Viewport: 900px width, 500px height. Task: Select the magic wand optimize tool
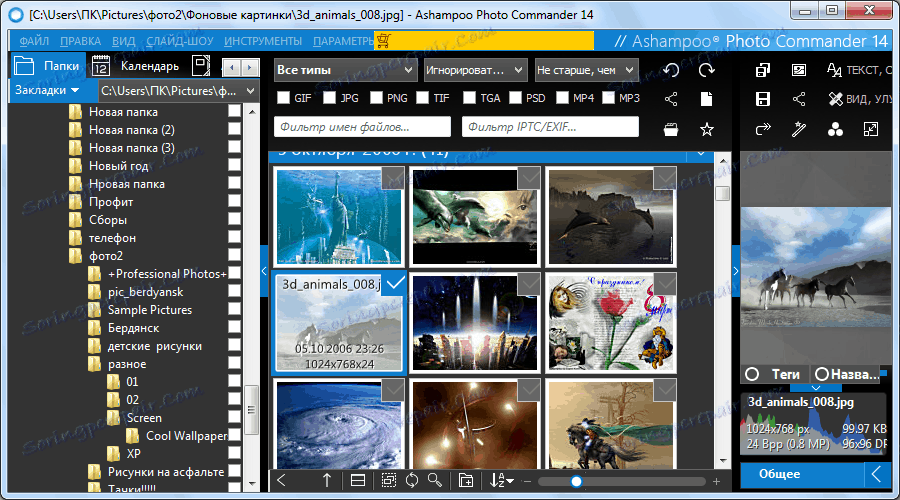pos(799,129)
